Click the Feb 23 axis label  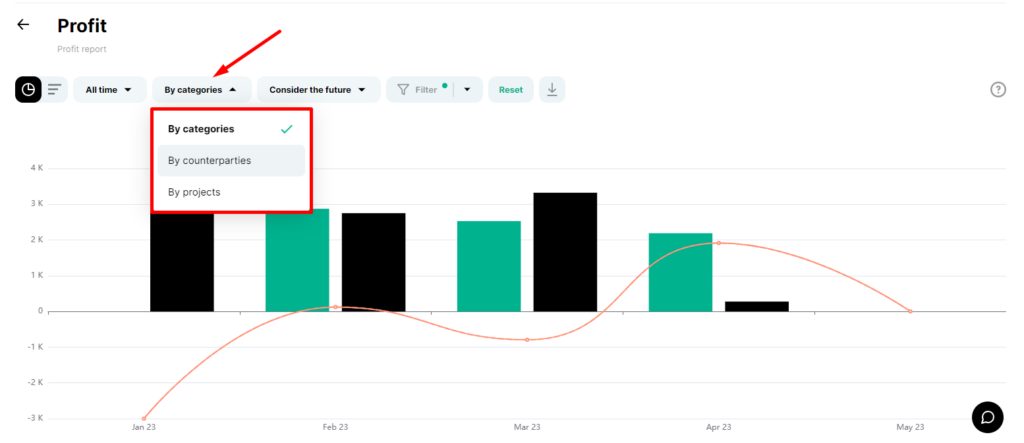point(336,427)
